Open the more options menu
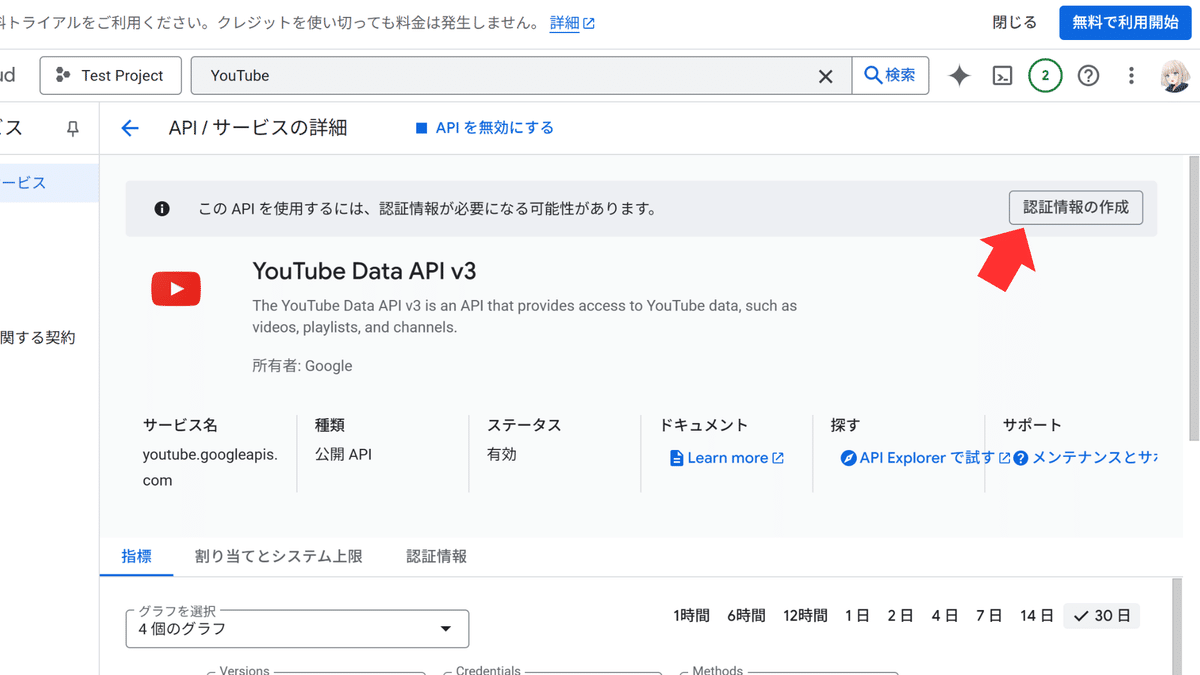The image size is (1200, 675). tap(1131, 75)
